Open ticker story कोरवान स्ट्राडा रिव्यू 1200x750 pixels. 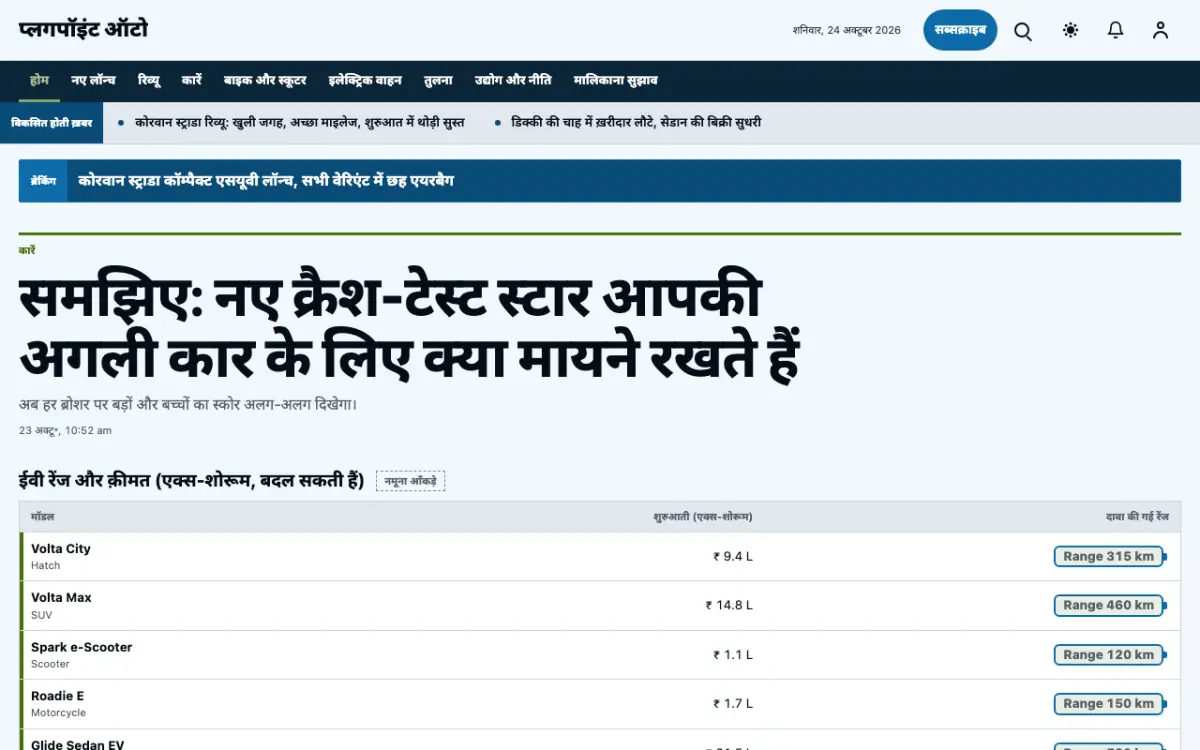coord(300,122)
